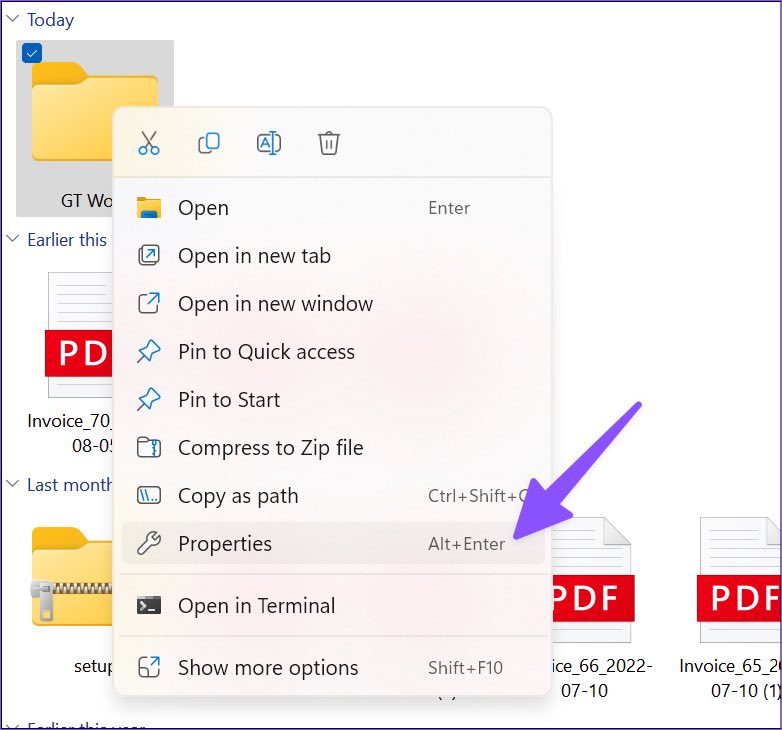
Task: Click the terminal icon for Open in Terminal
Action: pyautogui.click(x=149, y=605)
